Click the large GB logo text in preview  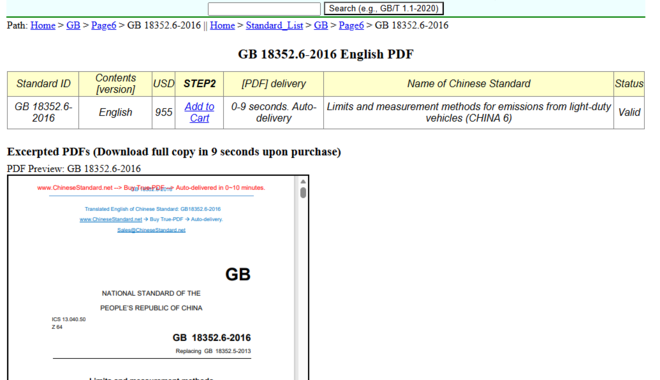(238, 274)
